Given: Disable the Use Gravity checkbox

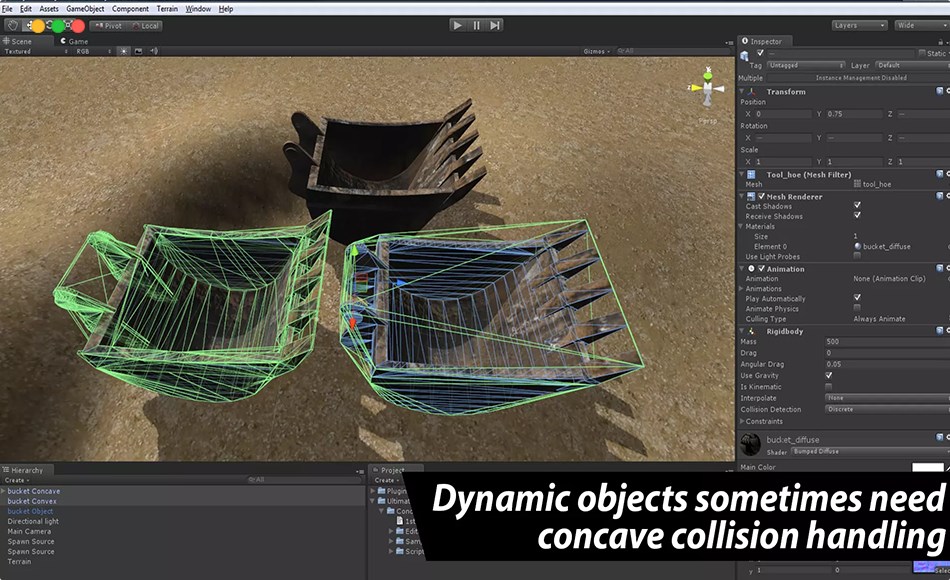Looking at the screenshot, I should tap(828, 376).
